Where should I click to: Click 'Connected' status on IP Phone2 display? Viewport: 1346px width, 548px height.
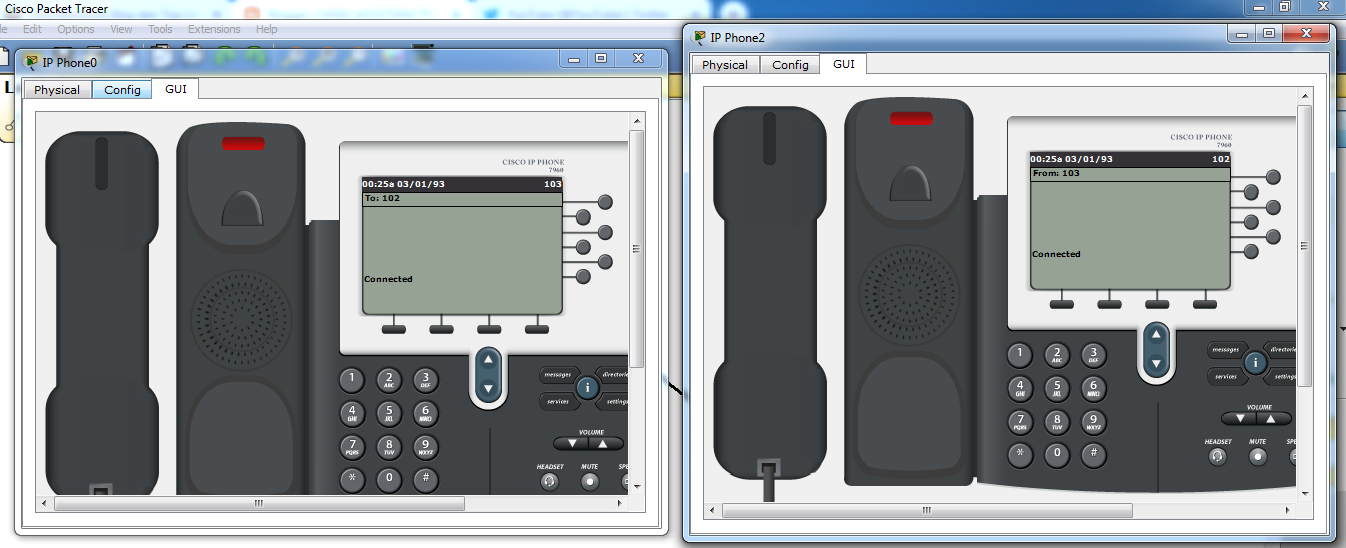pyautogui.click(x=1056, y=254)
